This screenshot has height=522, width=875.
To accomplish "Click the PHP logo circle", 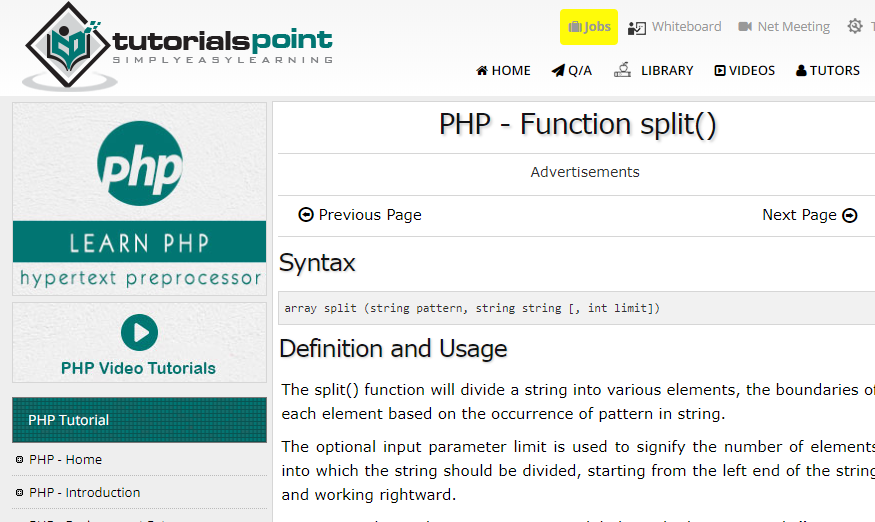I will (140, 164).
